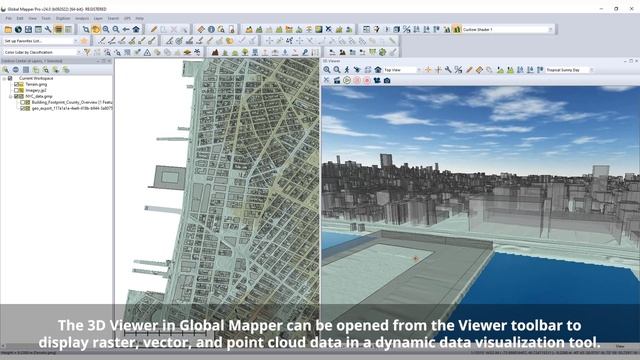Select the Imagery.jp2 layer name
Screen dimensions: 640x360
[x=36, y=90]
